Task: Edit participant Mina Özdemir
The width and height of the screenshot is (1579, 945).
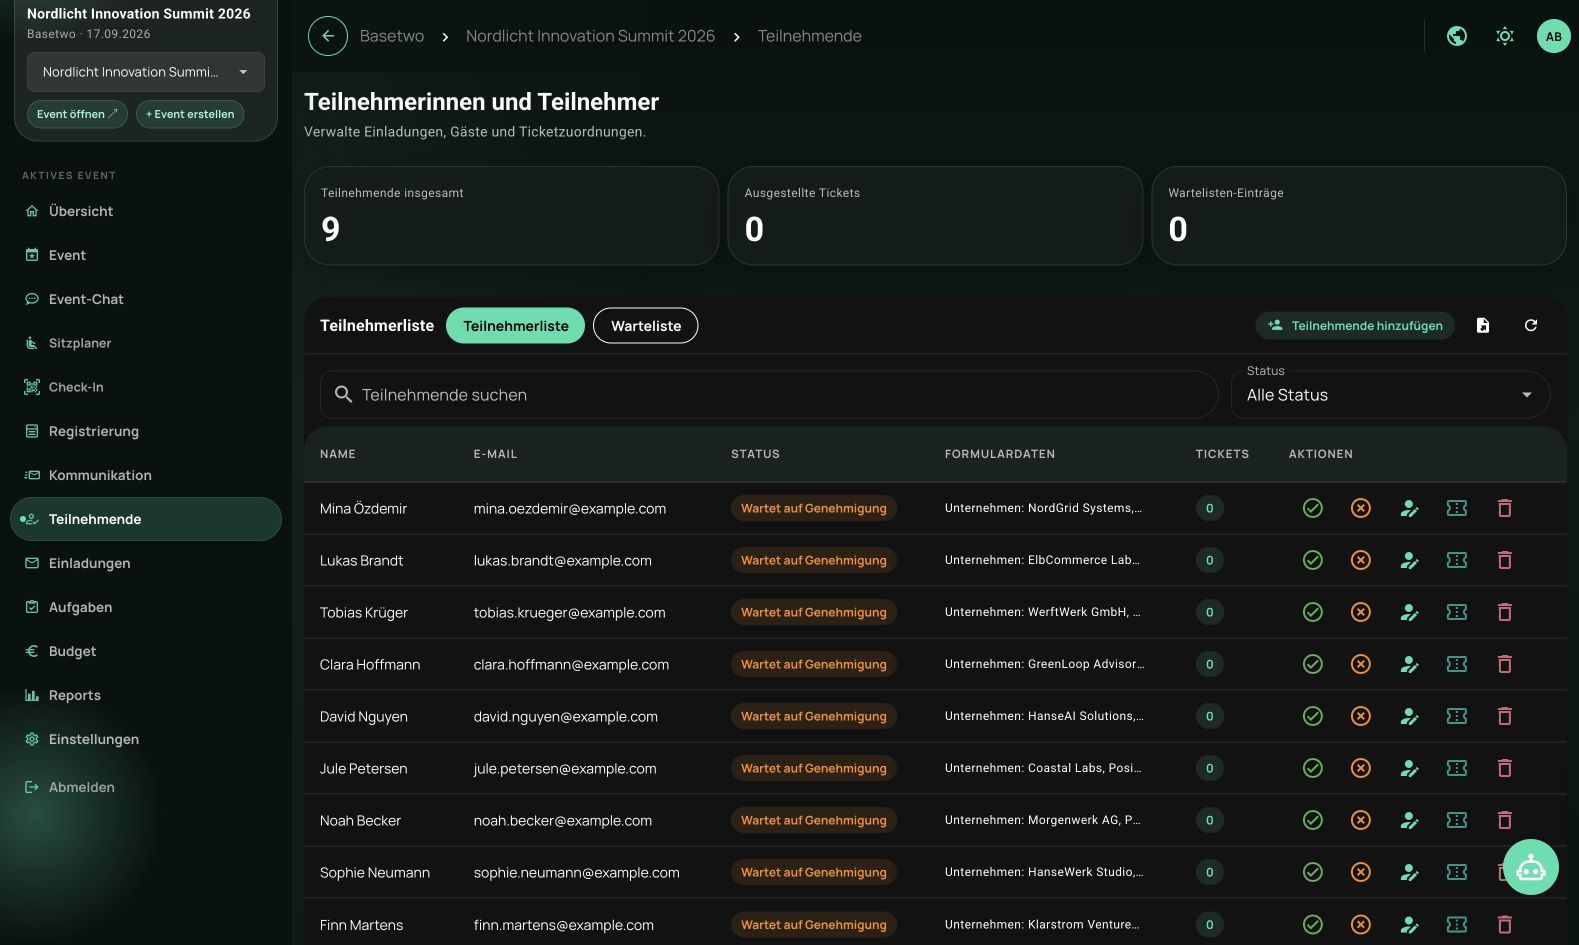Action: pyautogui.click(x=1409, y=508)
